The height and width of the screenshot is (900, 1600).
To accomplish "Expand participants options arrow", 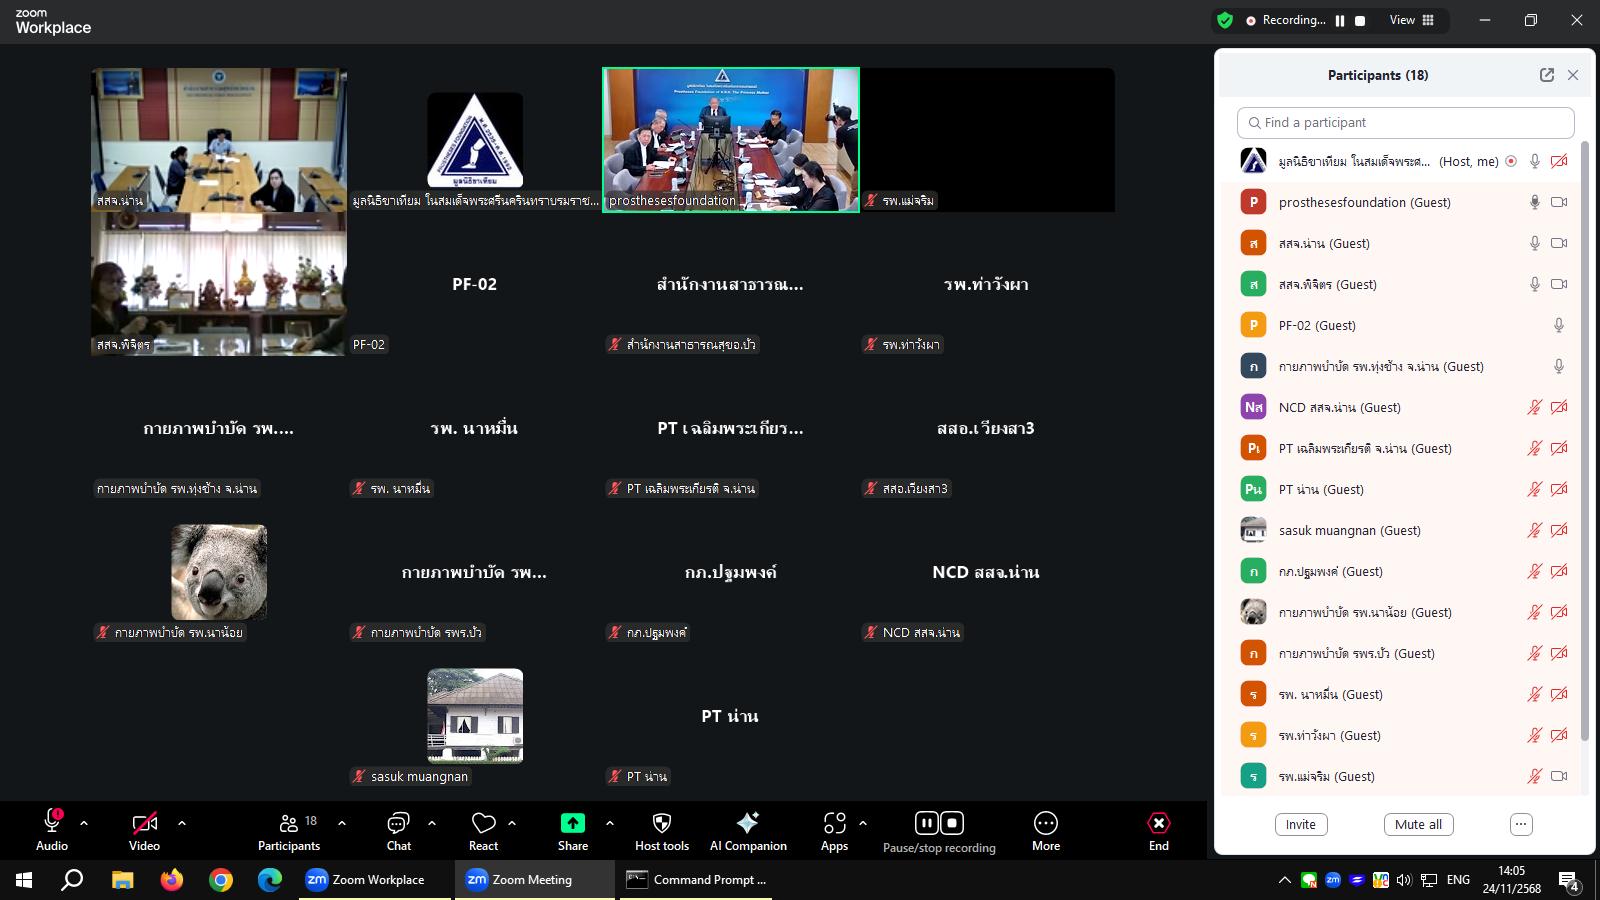I will pyautogui.click(x=342, y=823).
